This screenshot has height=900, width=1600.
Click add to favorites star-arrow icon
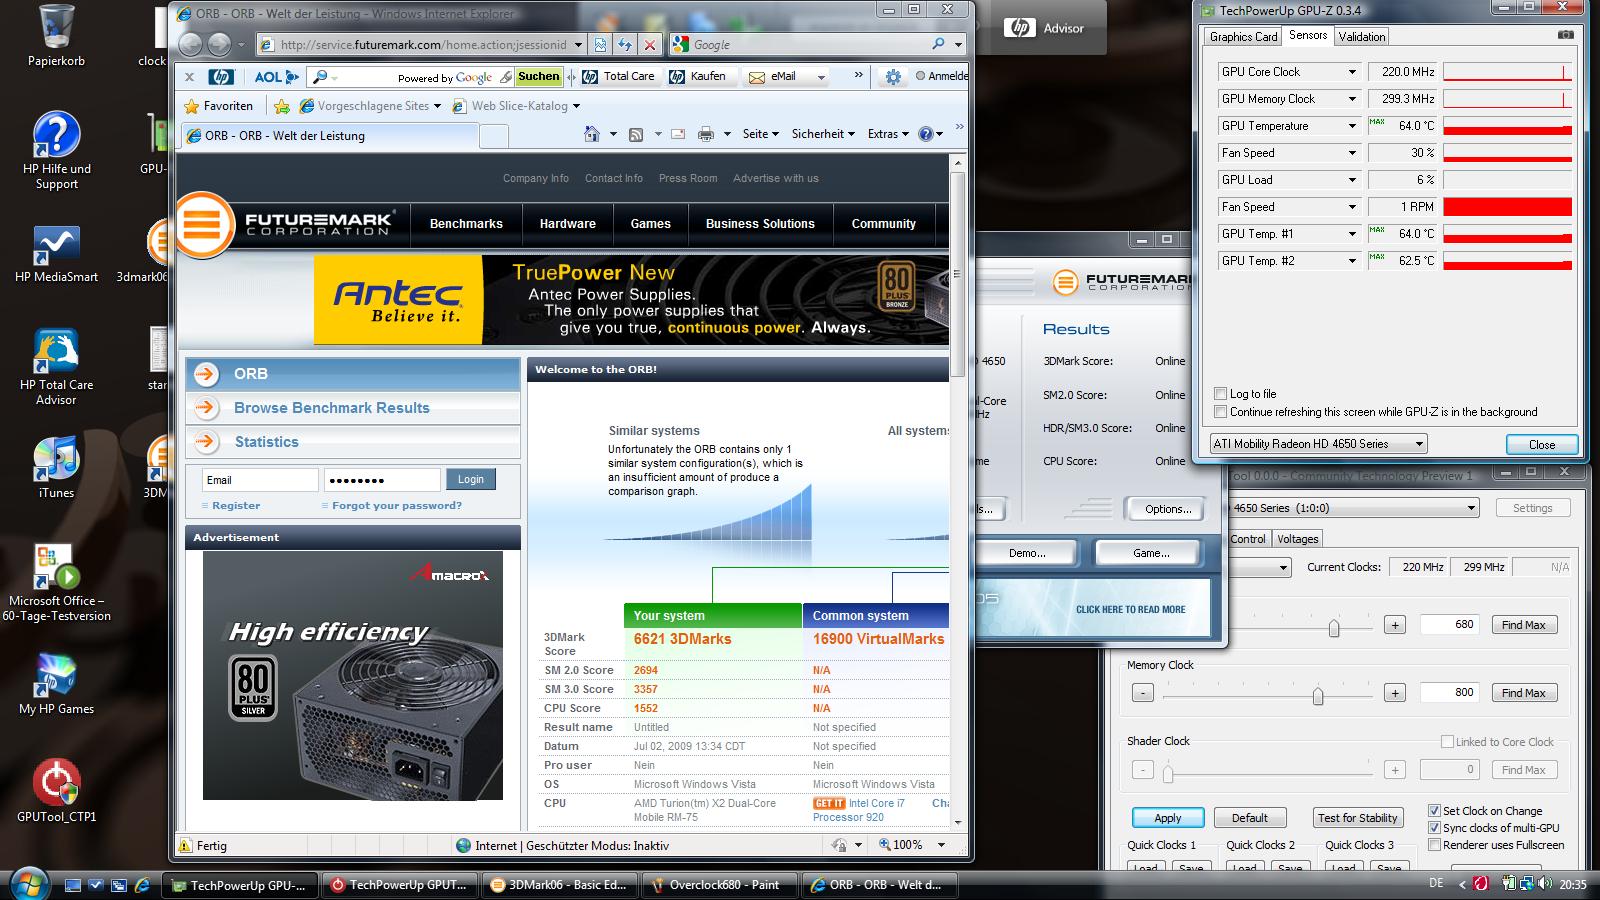tap(282, 106)
